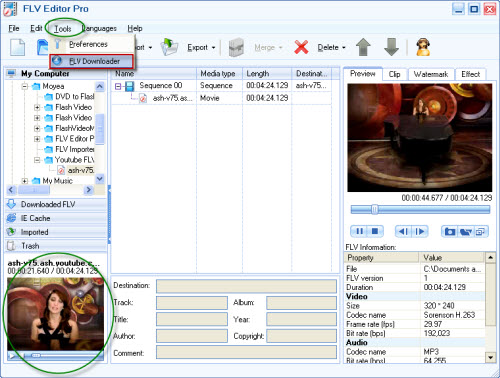
Task: Pause the preview video playback
Action: point(359,231)
